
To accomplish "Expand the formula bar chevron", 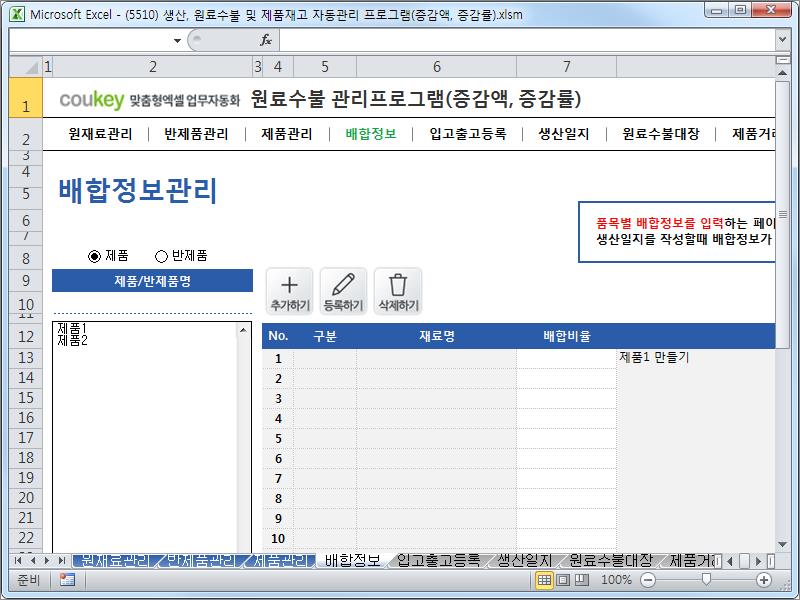I will pyautogui.click(x=782, y=39).
